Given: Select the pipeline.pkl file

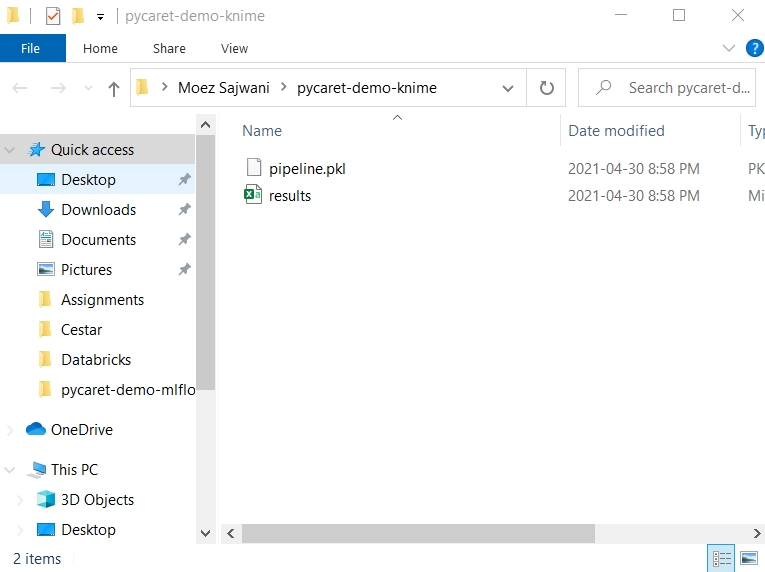Looking at the screenshot, I should coord(306,169).
